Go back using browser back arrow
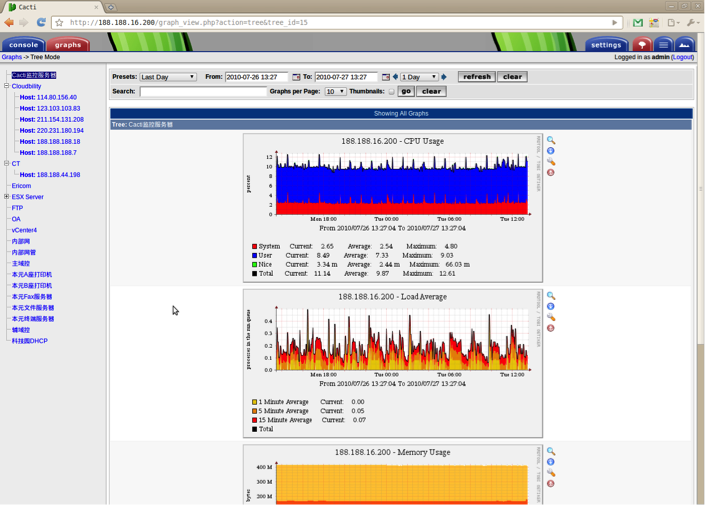The height and width of the screenshot is (505, 705). 9,22
